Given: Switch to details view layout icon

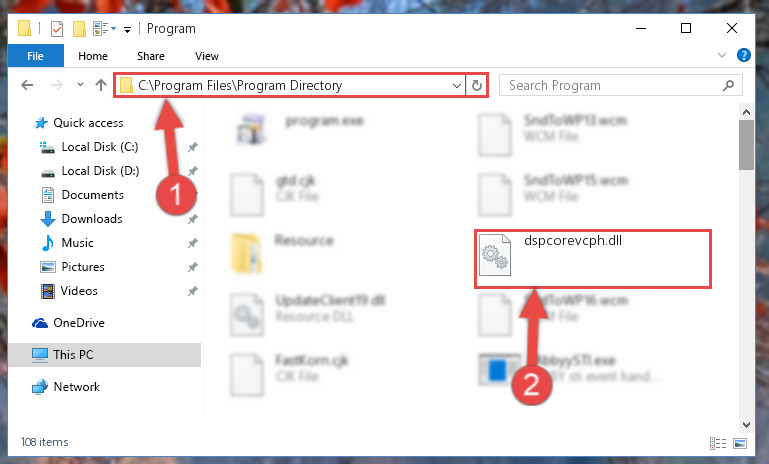Looking at the screenshot, I should coord(718,443).
